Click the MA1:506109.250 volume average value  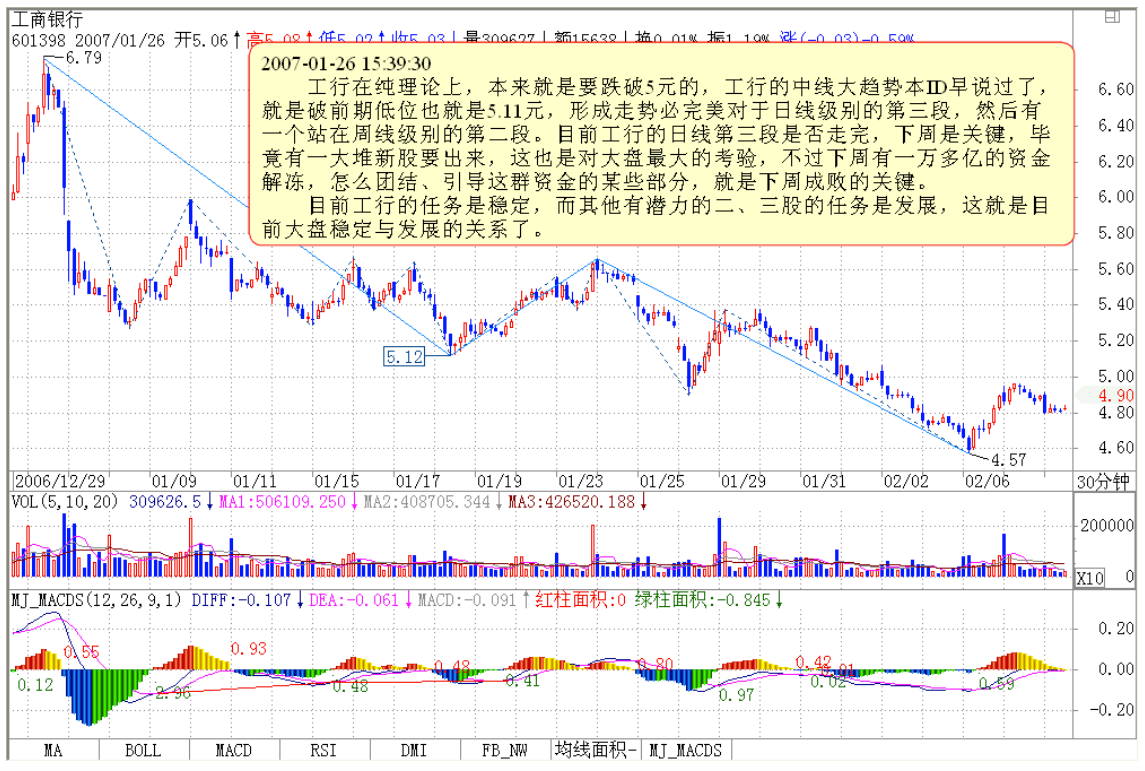tap(282, 502)
